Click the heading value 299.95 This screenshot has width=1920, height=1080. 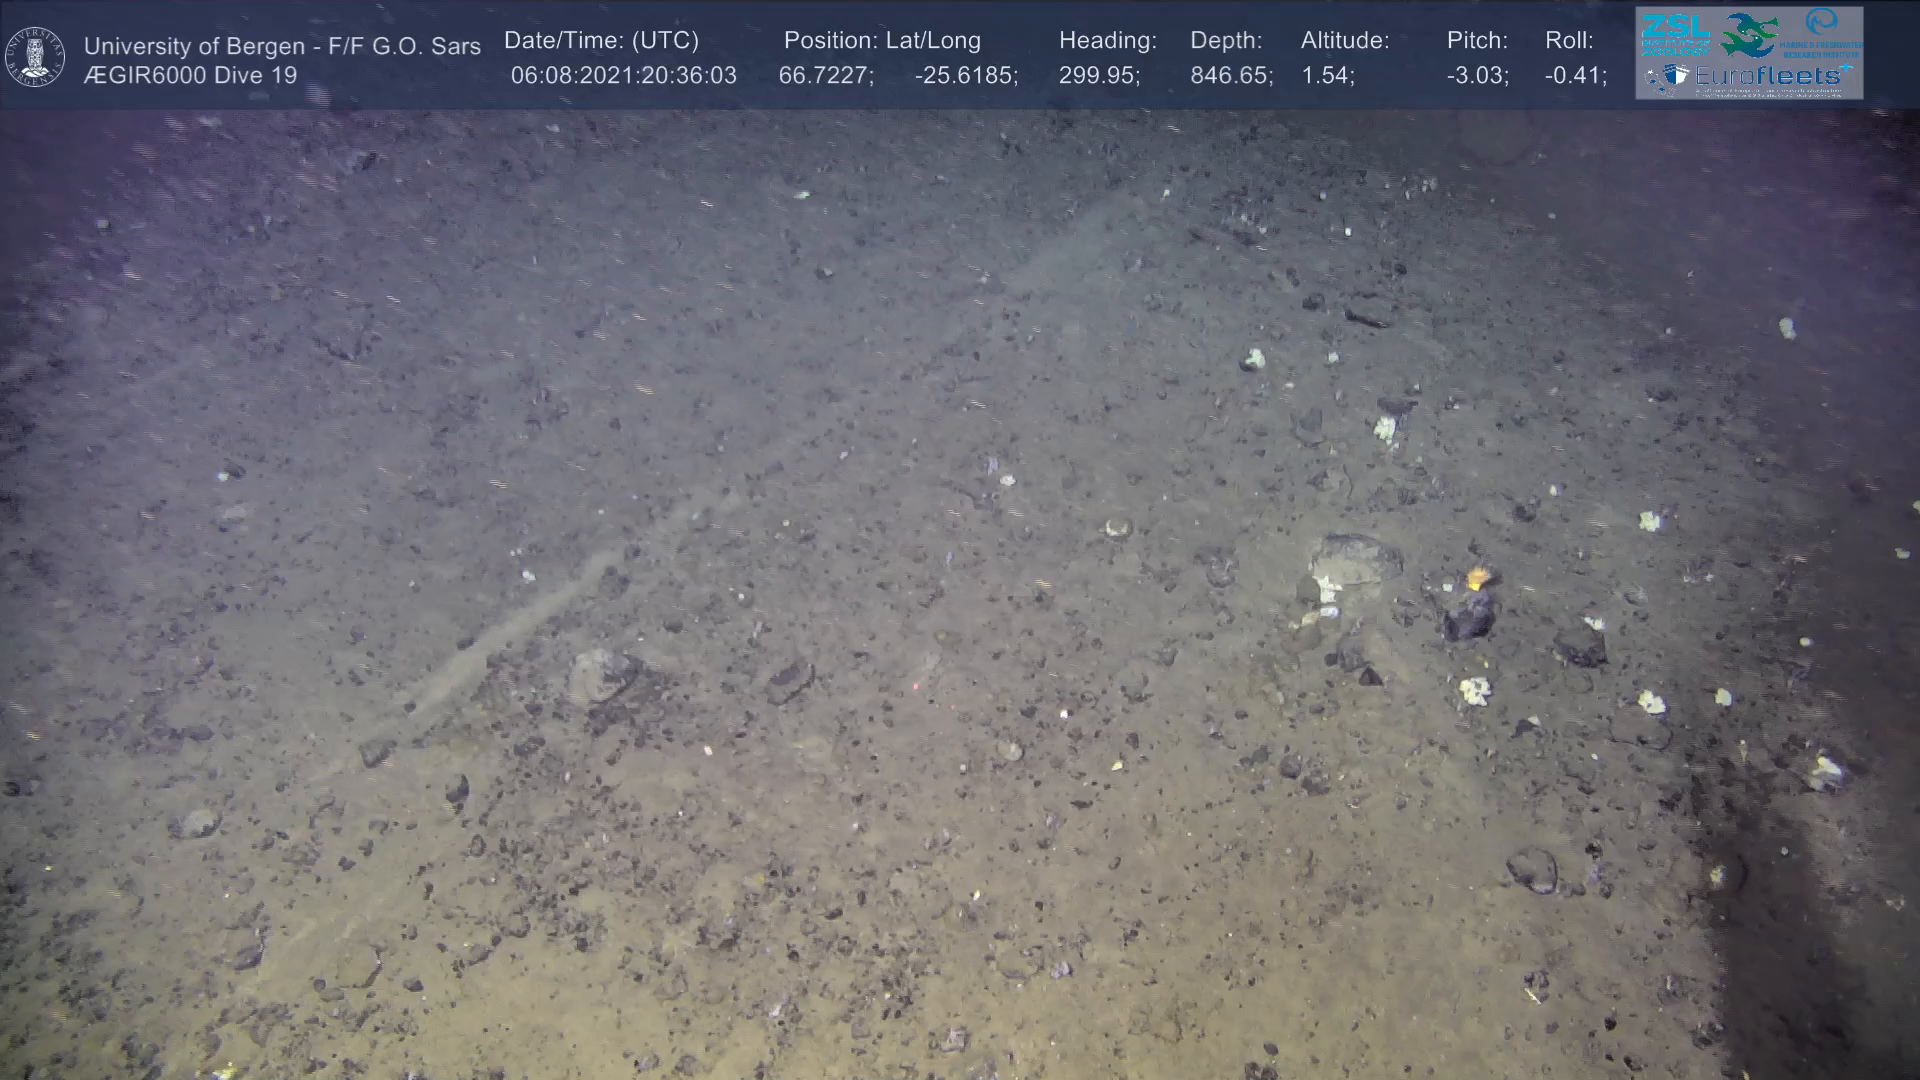tap(1098, 76)
